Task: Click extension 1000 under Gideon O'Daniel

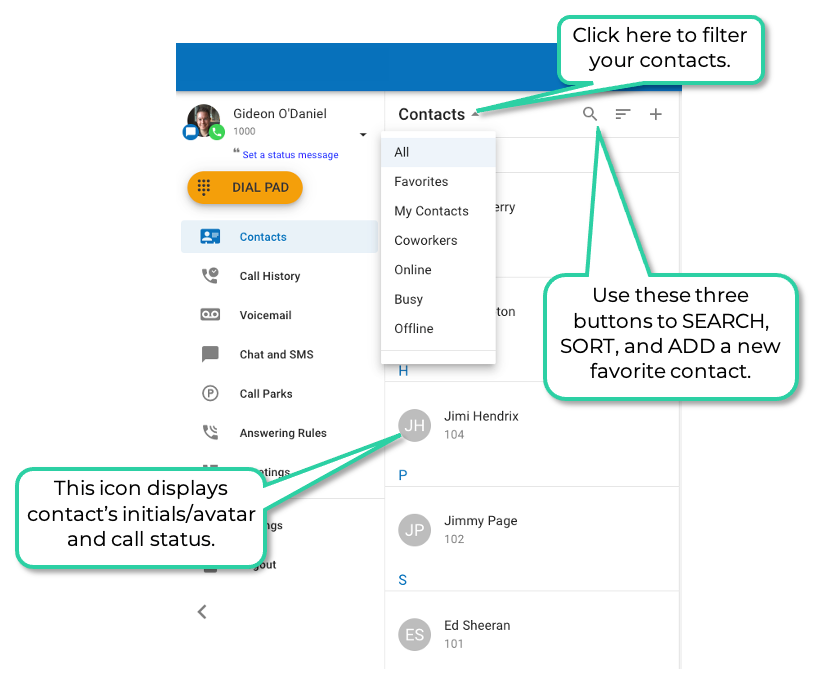Action: click(244, 131)
